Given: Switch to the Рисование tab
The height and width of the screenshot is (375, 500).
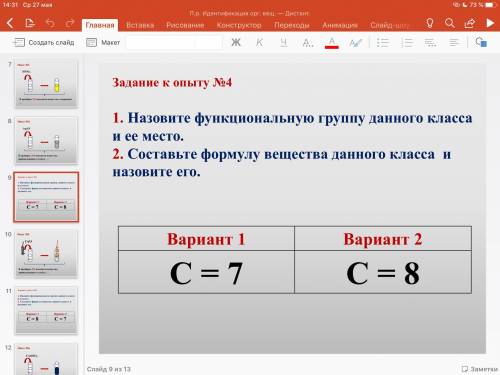Looking at the screenshot, I should click(x=185, y=25).
